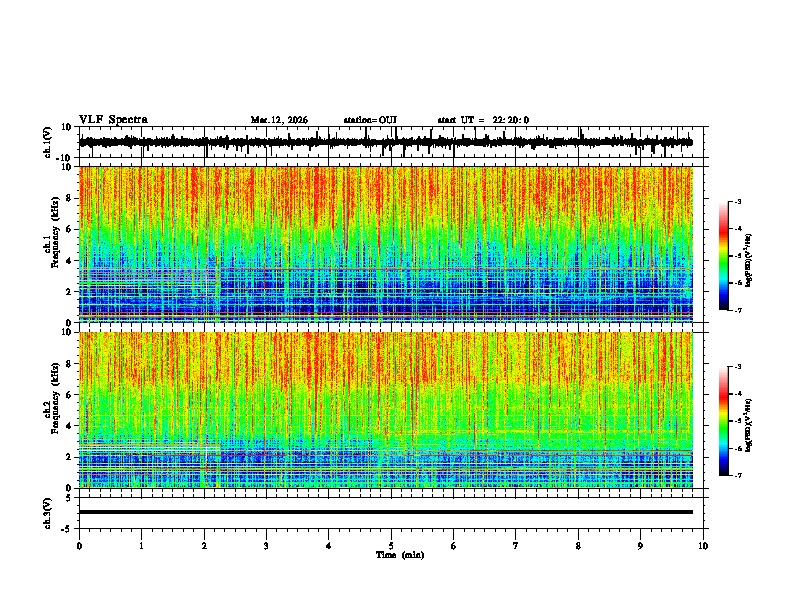Click inside the ch.2 spectrogram panel

pyautogui.click(x=385, y=410)
